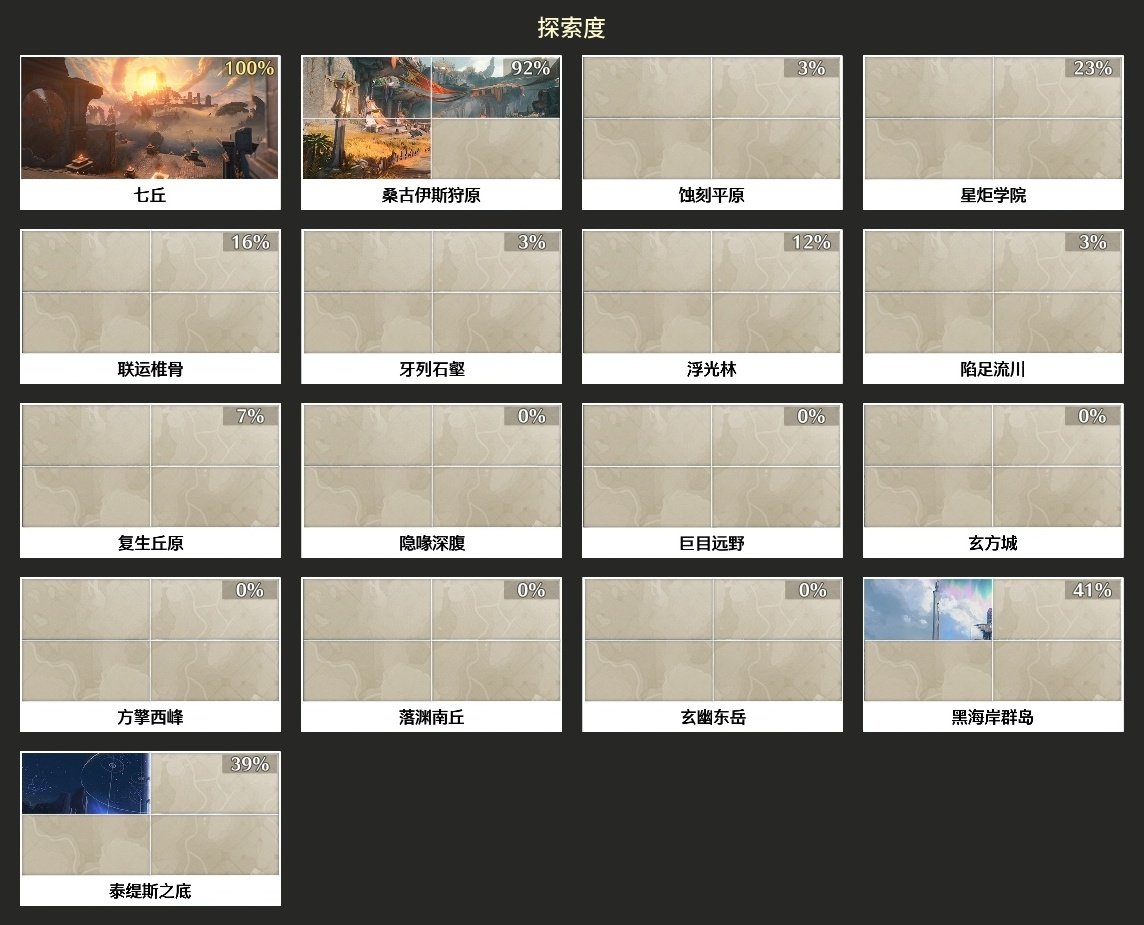This screenshot has height=925, width=1144.
Task: Click the 星炬学院 area name label
Action: [x=993, y=195]
